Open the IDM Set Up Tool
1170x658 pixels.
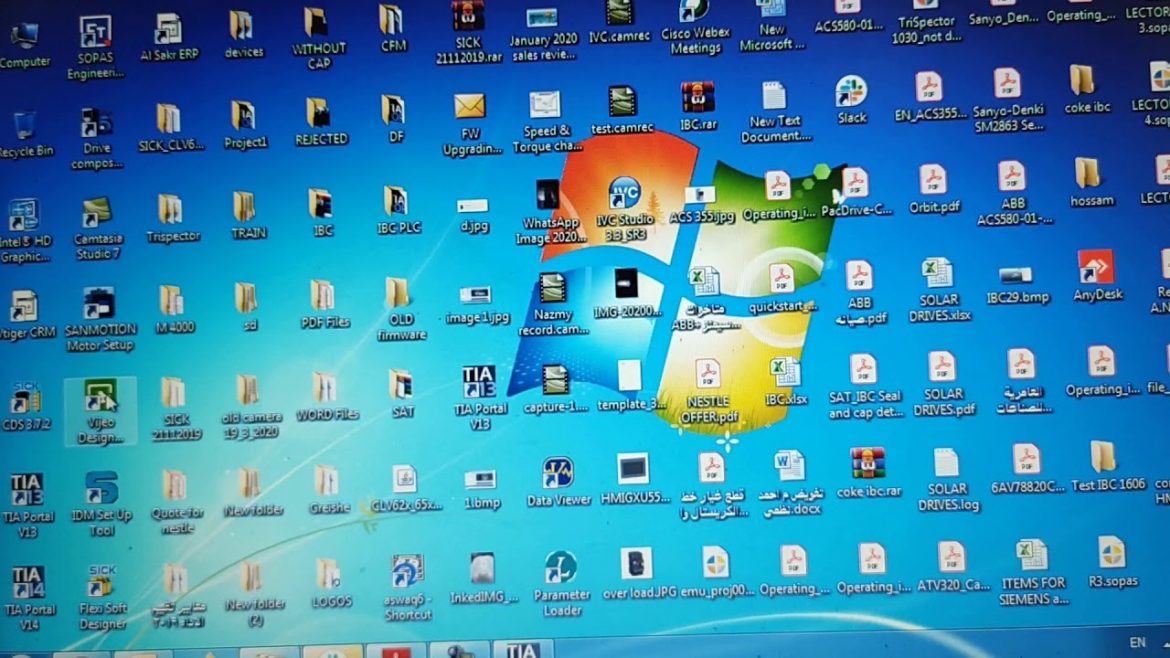tap(101, 490)
